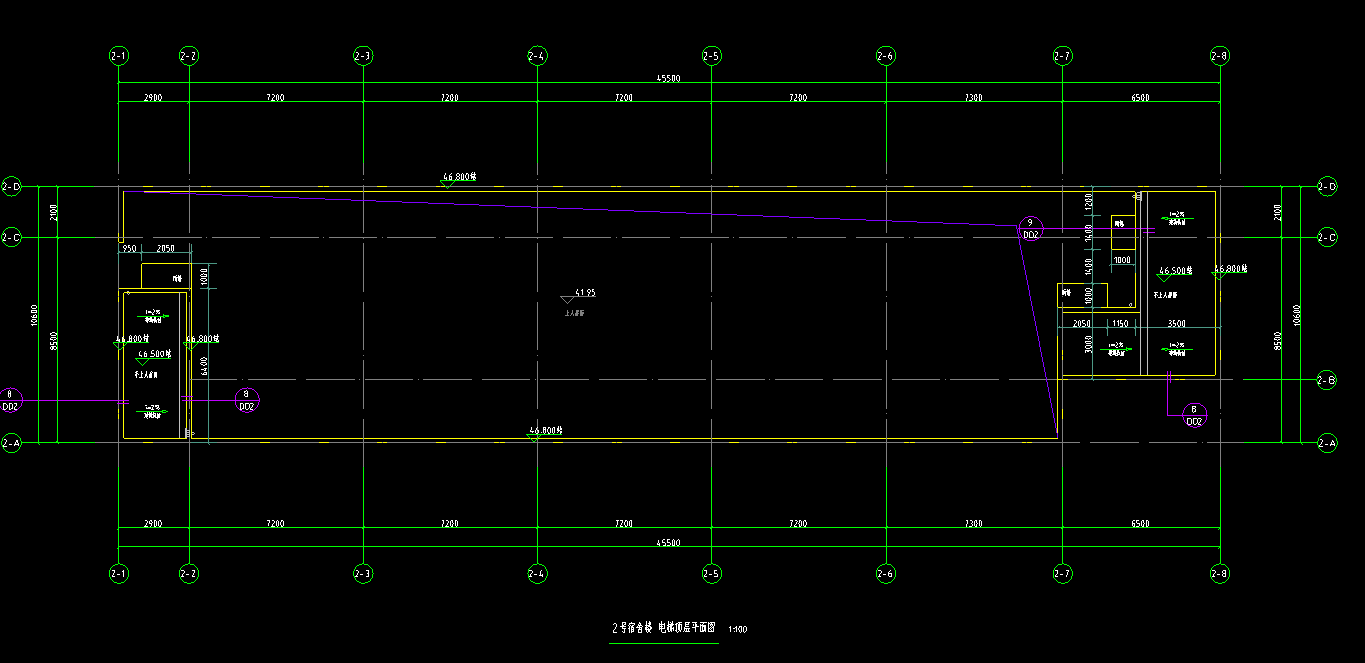This screenshot has width=1365, height=663.
Task: Select the right-side 2-B axis bubble
Action: pyautogui.click(x=1327, y=380)
